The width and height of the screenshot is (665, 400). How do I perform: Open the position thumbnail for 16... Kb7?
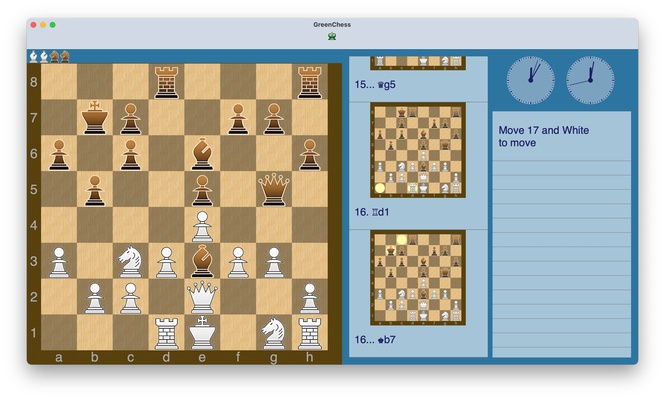418,278
